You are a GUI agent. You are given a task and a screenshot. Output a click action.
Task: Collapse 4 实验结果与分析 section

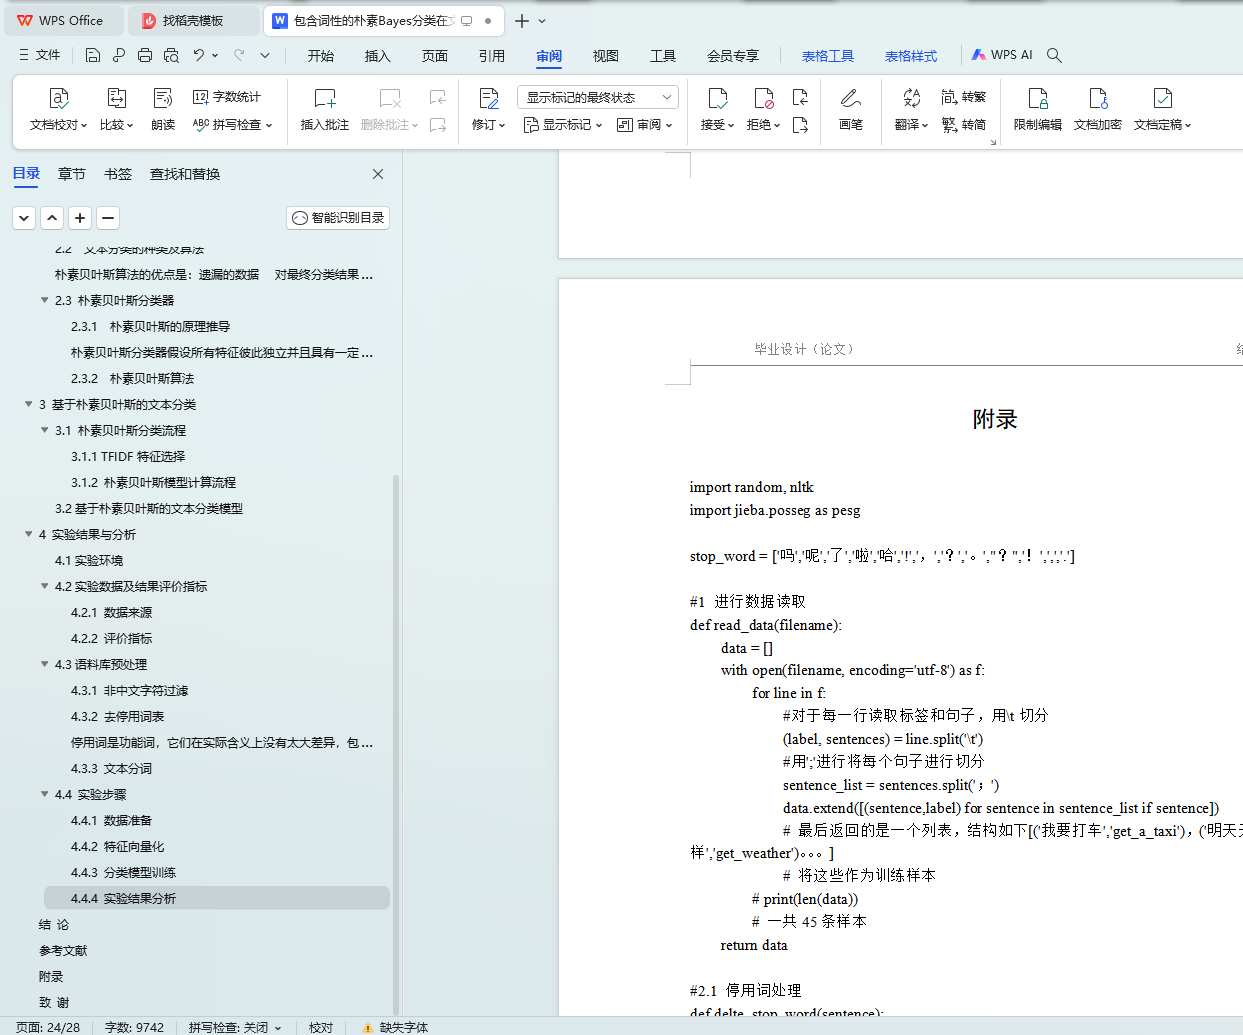click(x=28, y=534)
